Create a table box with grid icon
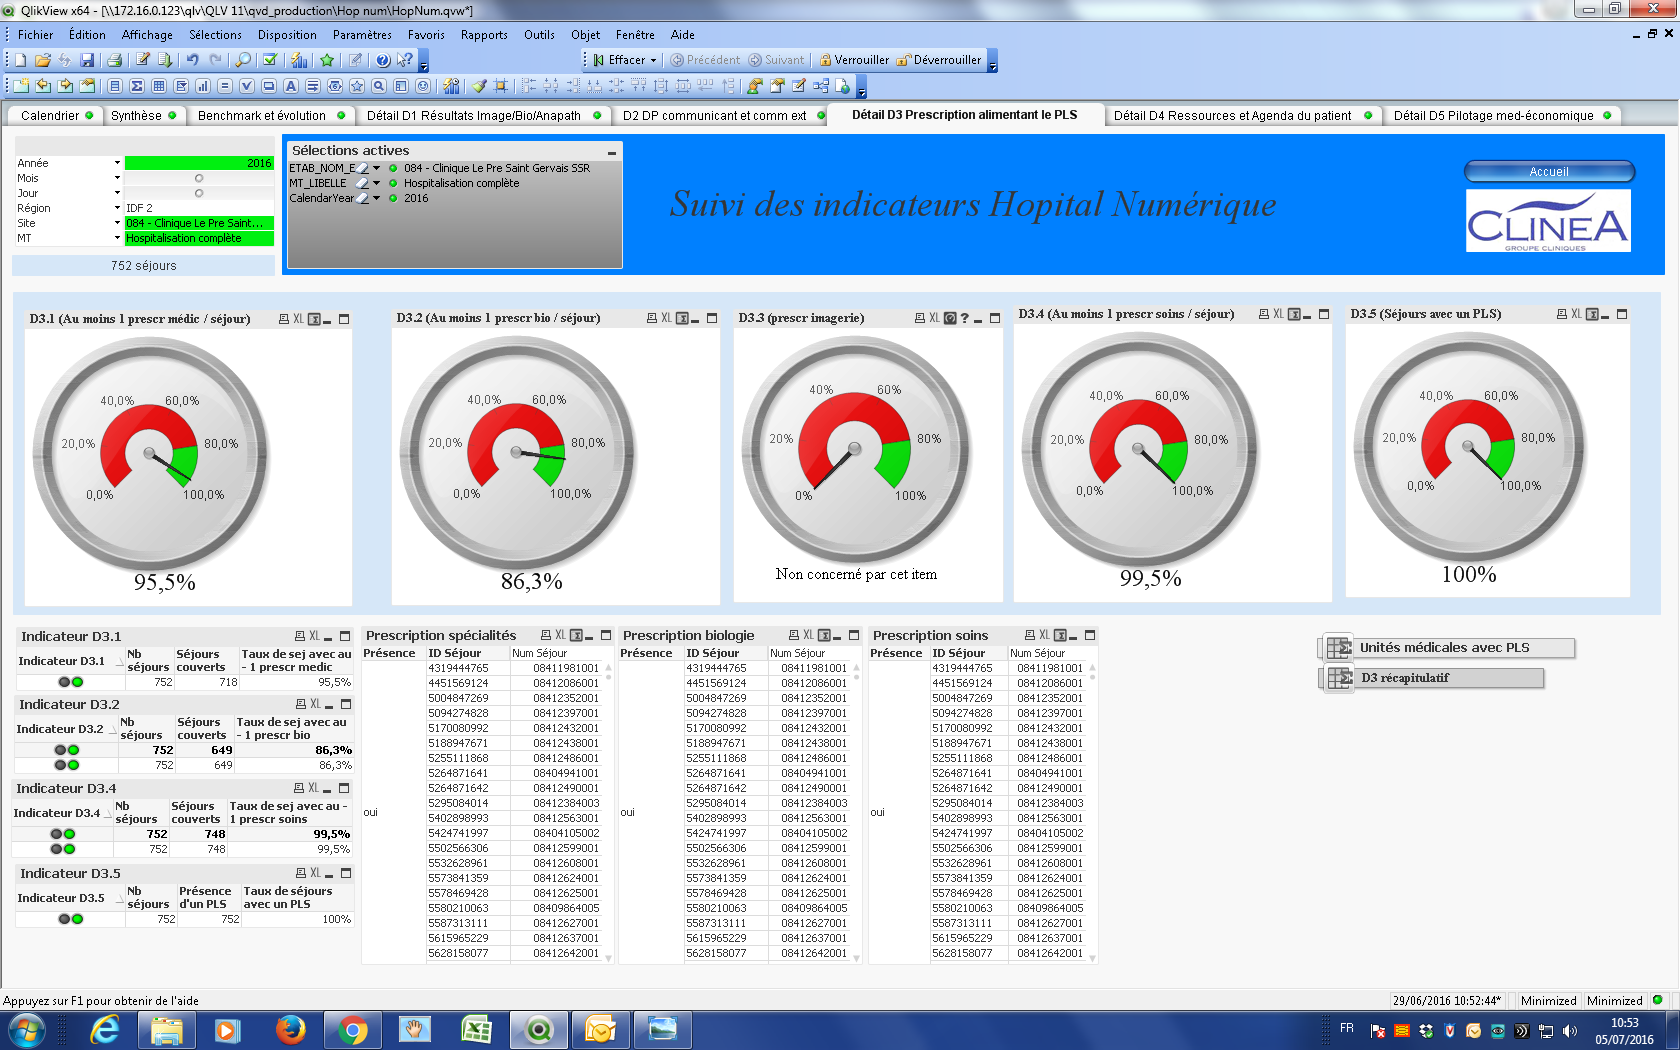The height and width of the screenshot is (1050, 1680). 159,86
